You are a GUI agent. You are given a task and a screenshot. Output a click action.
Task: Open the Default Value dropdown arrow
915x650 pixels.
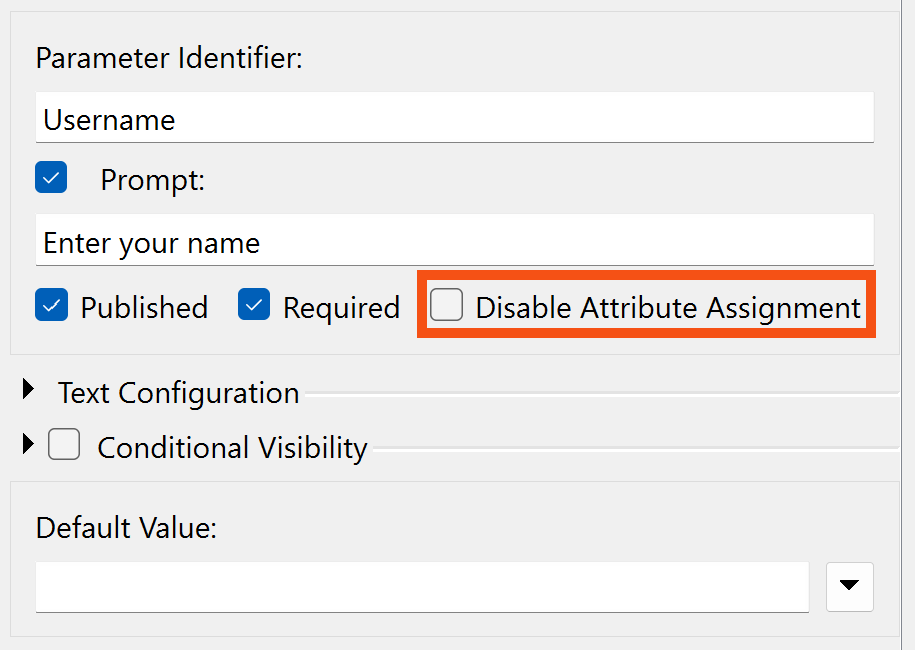[850, 586]
